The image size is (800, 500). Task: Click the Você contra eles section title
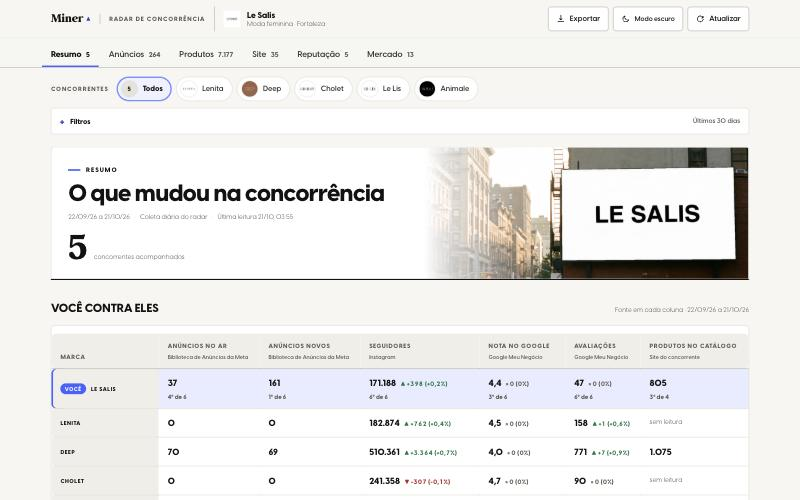tap(105, 308)
